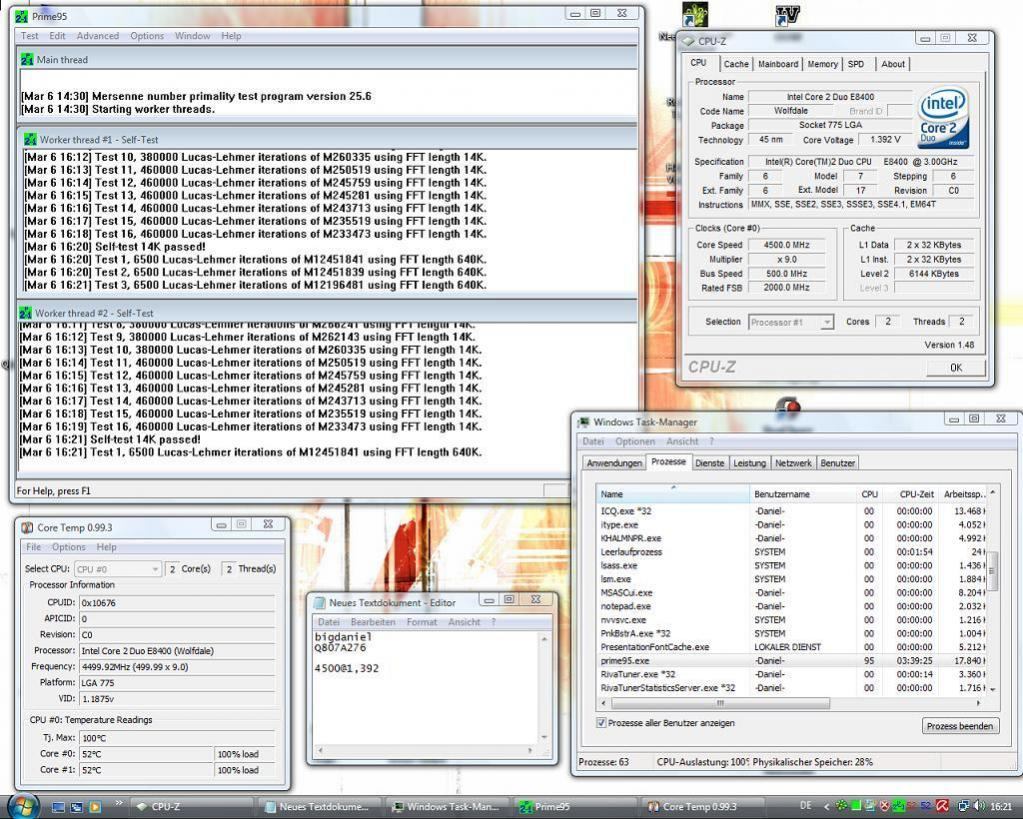Select the green desktop shortcut left of GTA IV
This screenshot has height=819, width=1023.
click(695, 15)
